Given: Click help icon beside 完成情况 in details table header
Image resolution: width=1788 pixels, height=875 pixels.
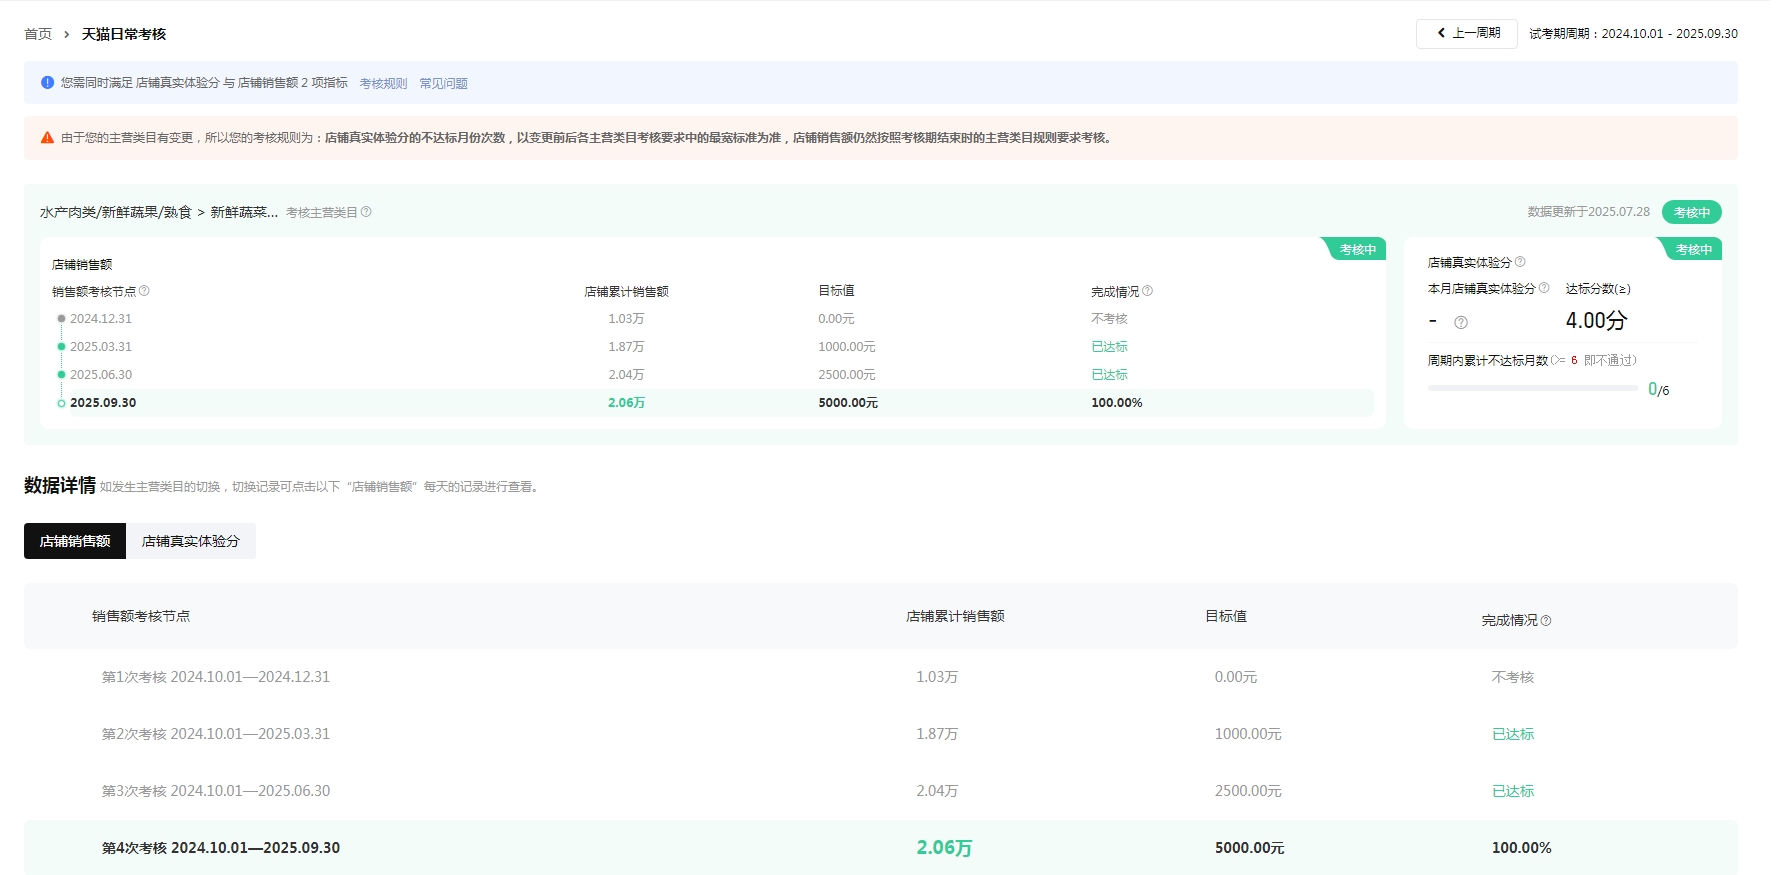Looking at the screenshot, I should 1546,621.
